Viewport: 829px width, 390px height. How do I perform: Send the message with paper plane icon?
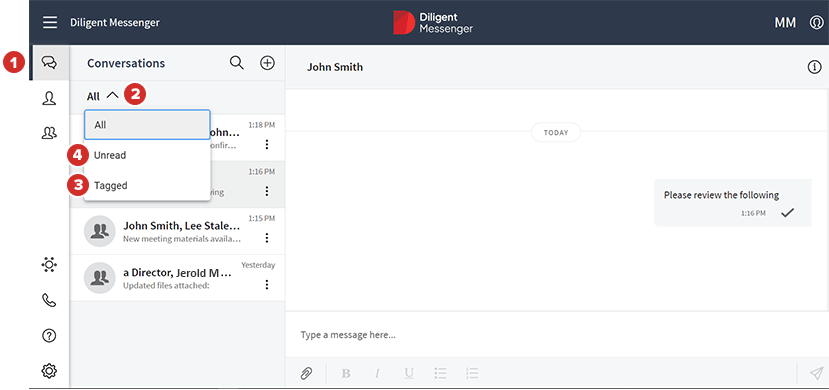pos(816,374)
